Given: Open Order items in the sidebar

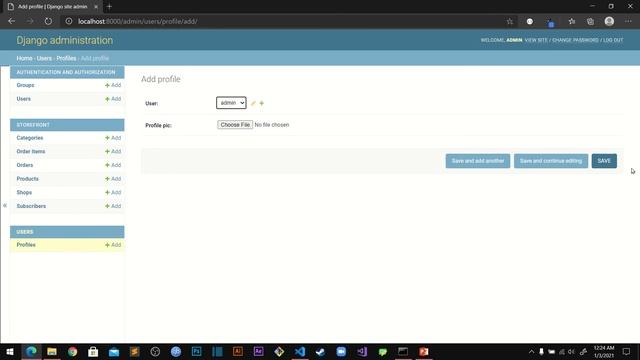Looking at the screenshot, I should point(31,151).
